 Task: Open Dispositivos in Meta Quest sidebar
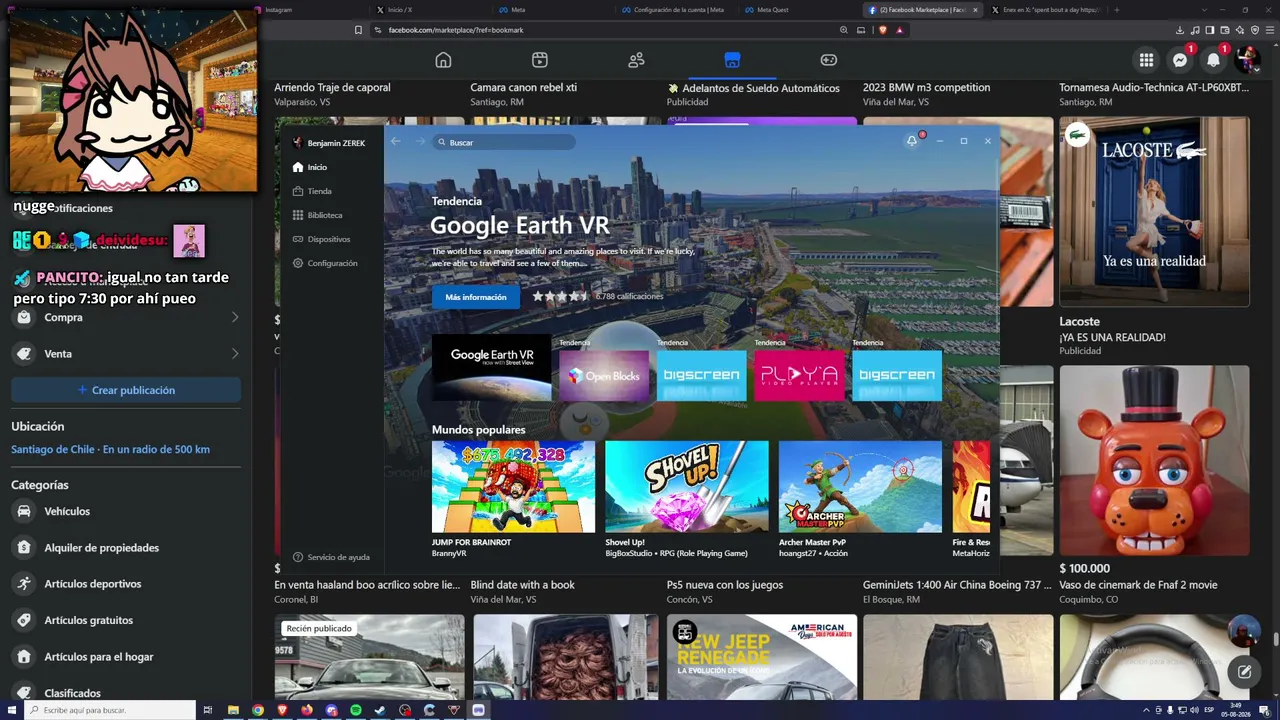click(x=321, y=239)
